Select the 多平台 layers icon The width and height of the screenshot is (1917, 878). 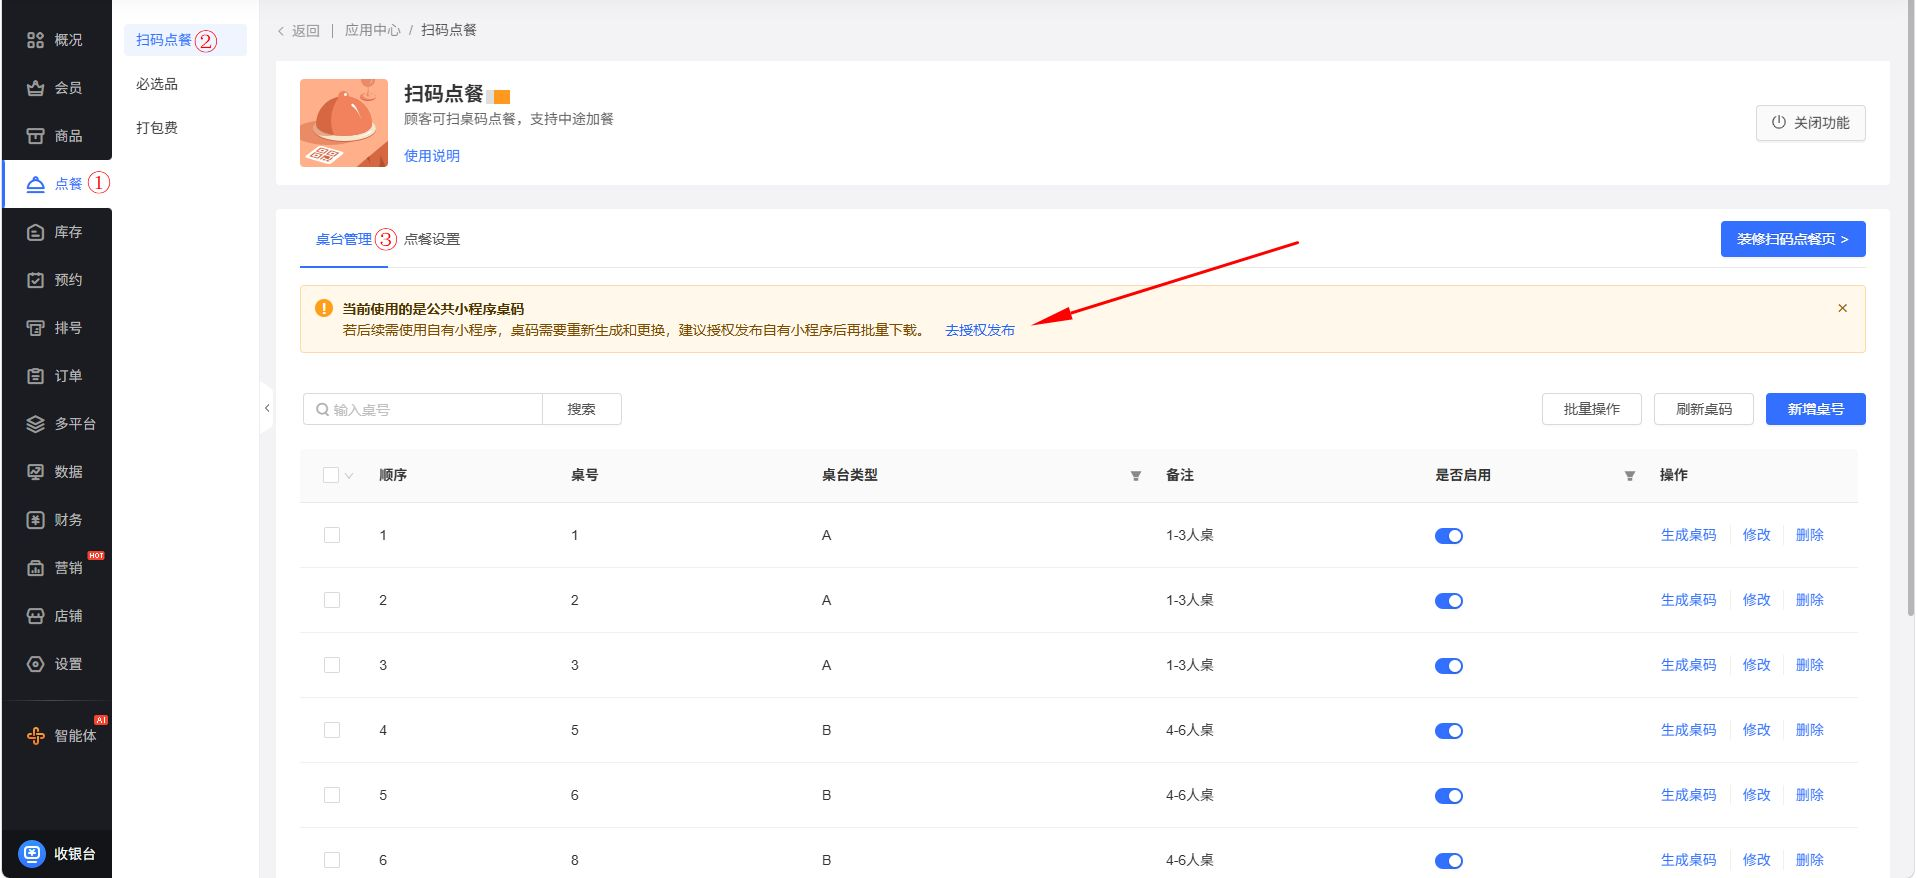(36, 424)
